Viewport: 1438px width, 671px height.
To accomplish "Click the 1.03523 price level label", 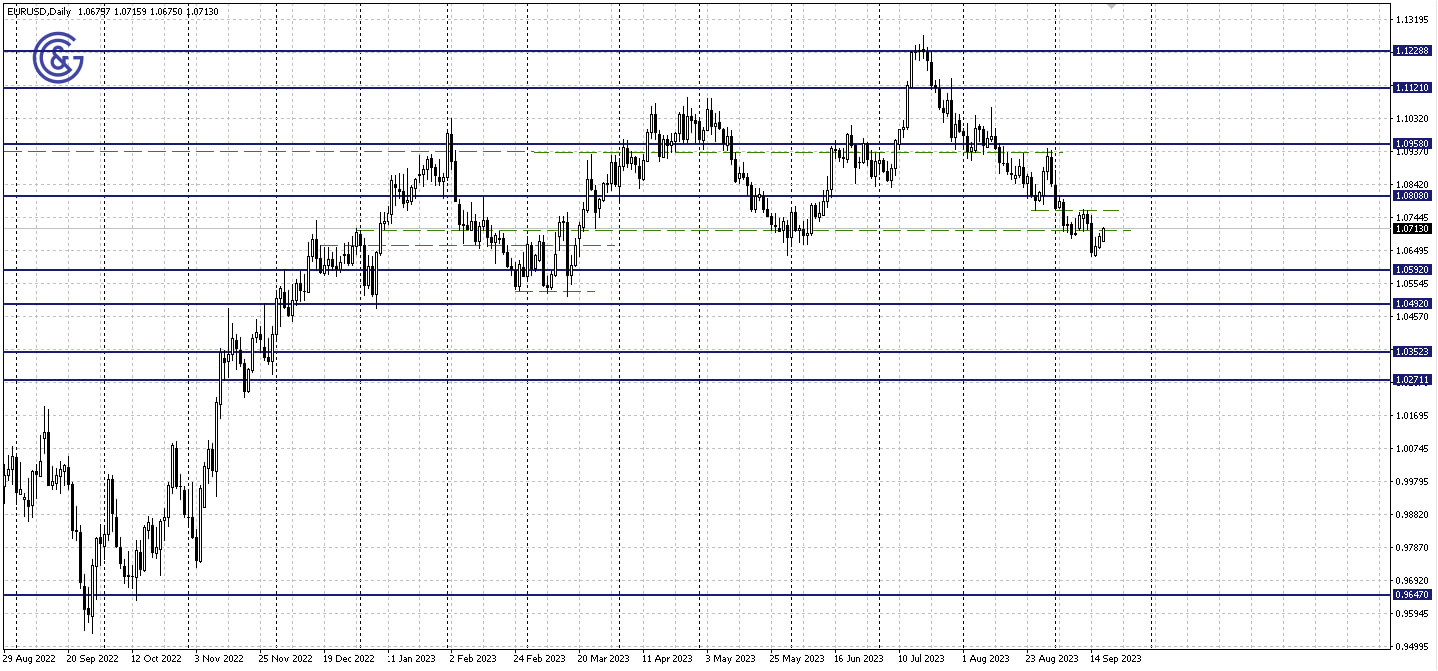I will coord(1413,351).
